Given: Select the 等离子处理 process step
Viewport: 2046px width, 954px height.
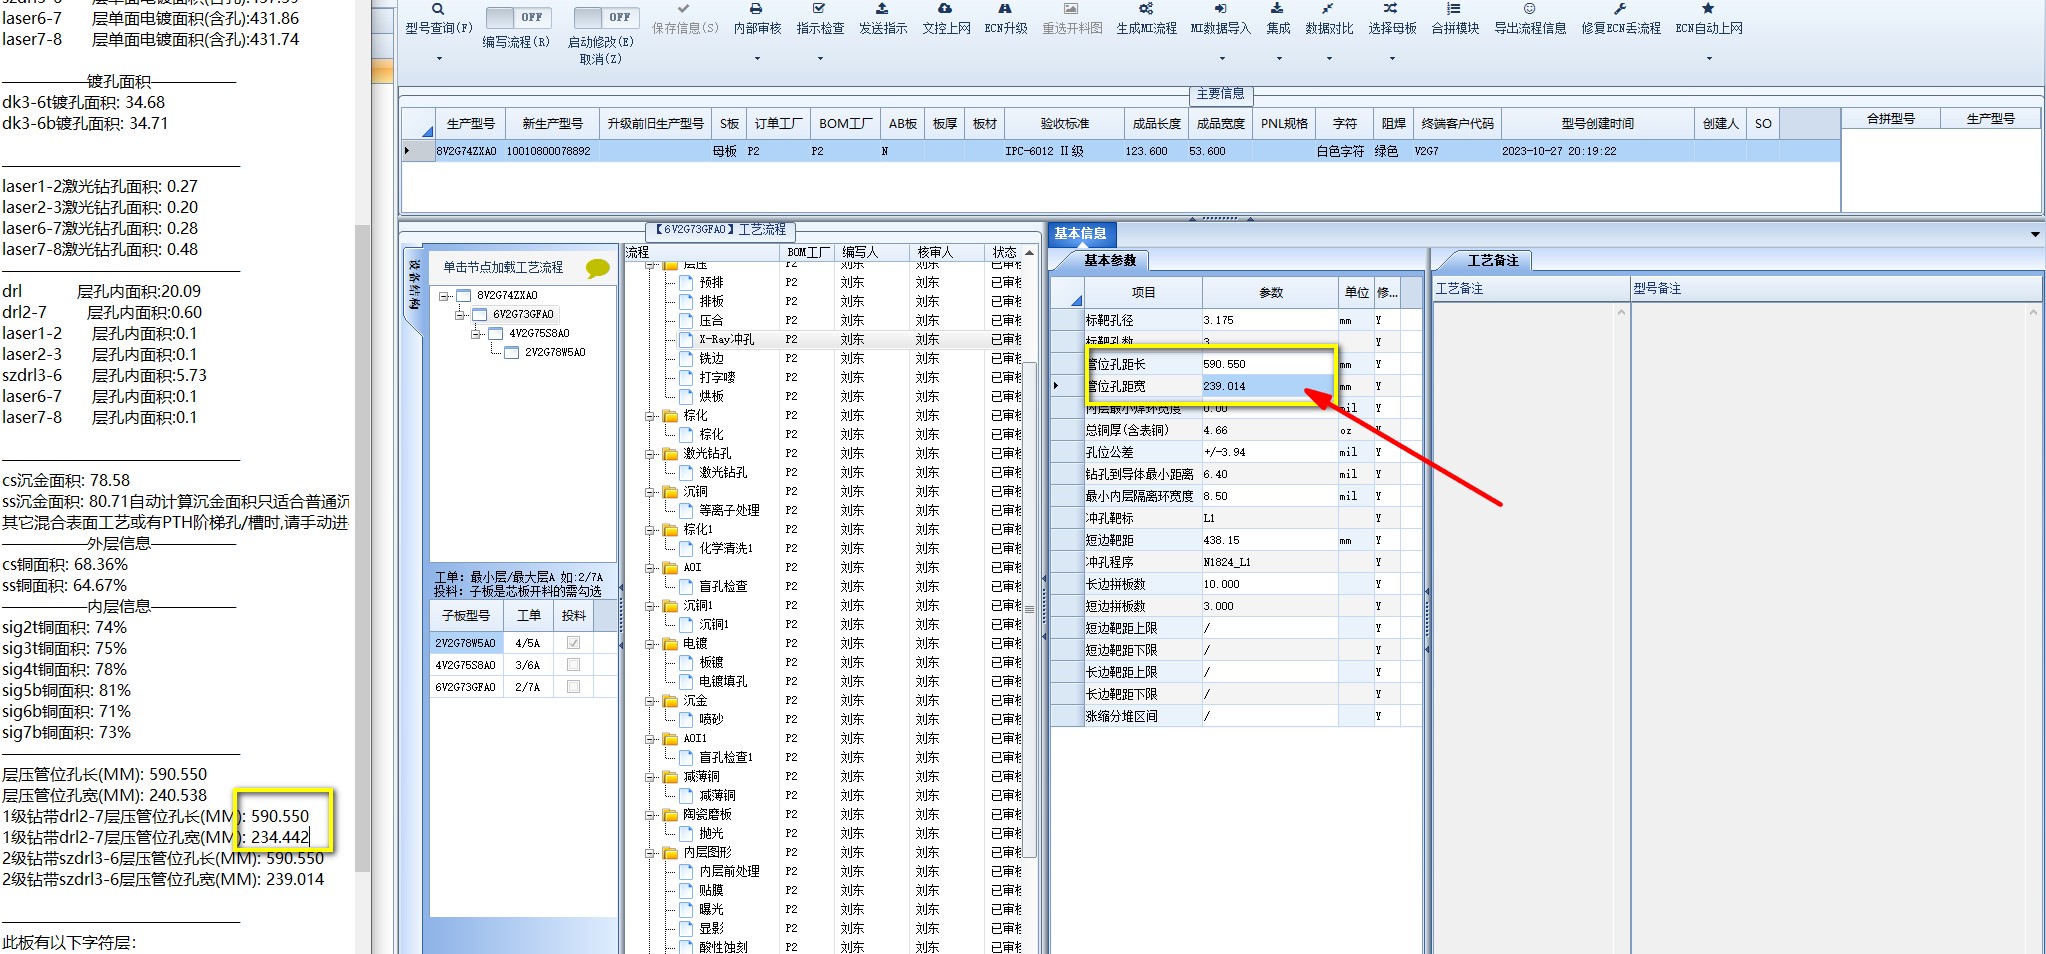Looking at the screenshot, I should [729, 510].
